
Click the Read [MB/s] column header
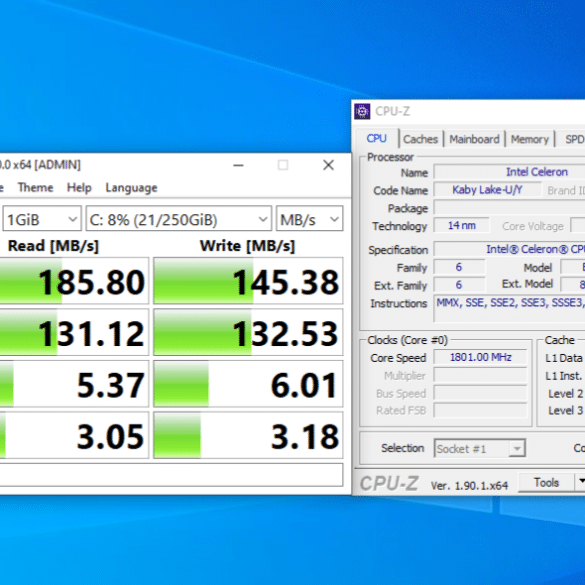point(53,246)
